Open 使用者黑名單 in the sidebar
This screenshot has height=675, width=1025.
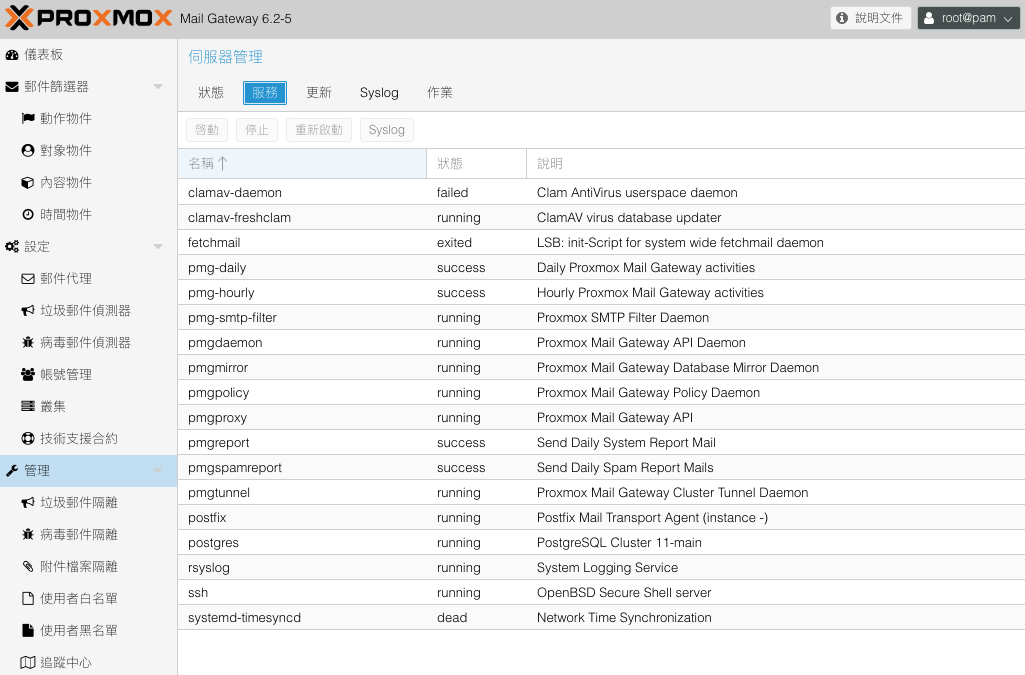pos(89,631)
